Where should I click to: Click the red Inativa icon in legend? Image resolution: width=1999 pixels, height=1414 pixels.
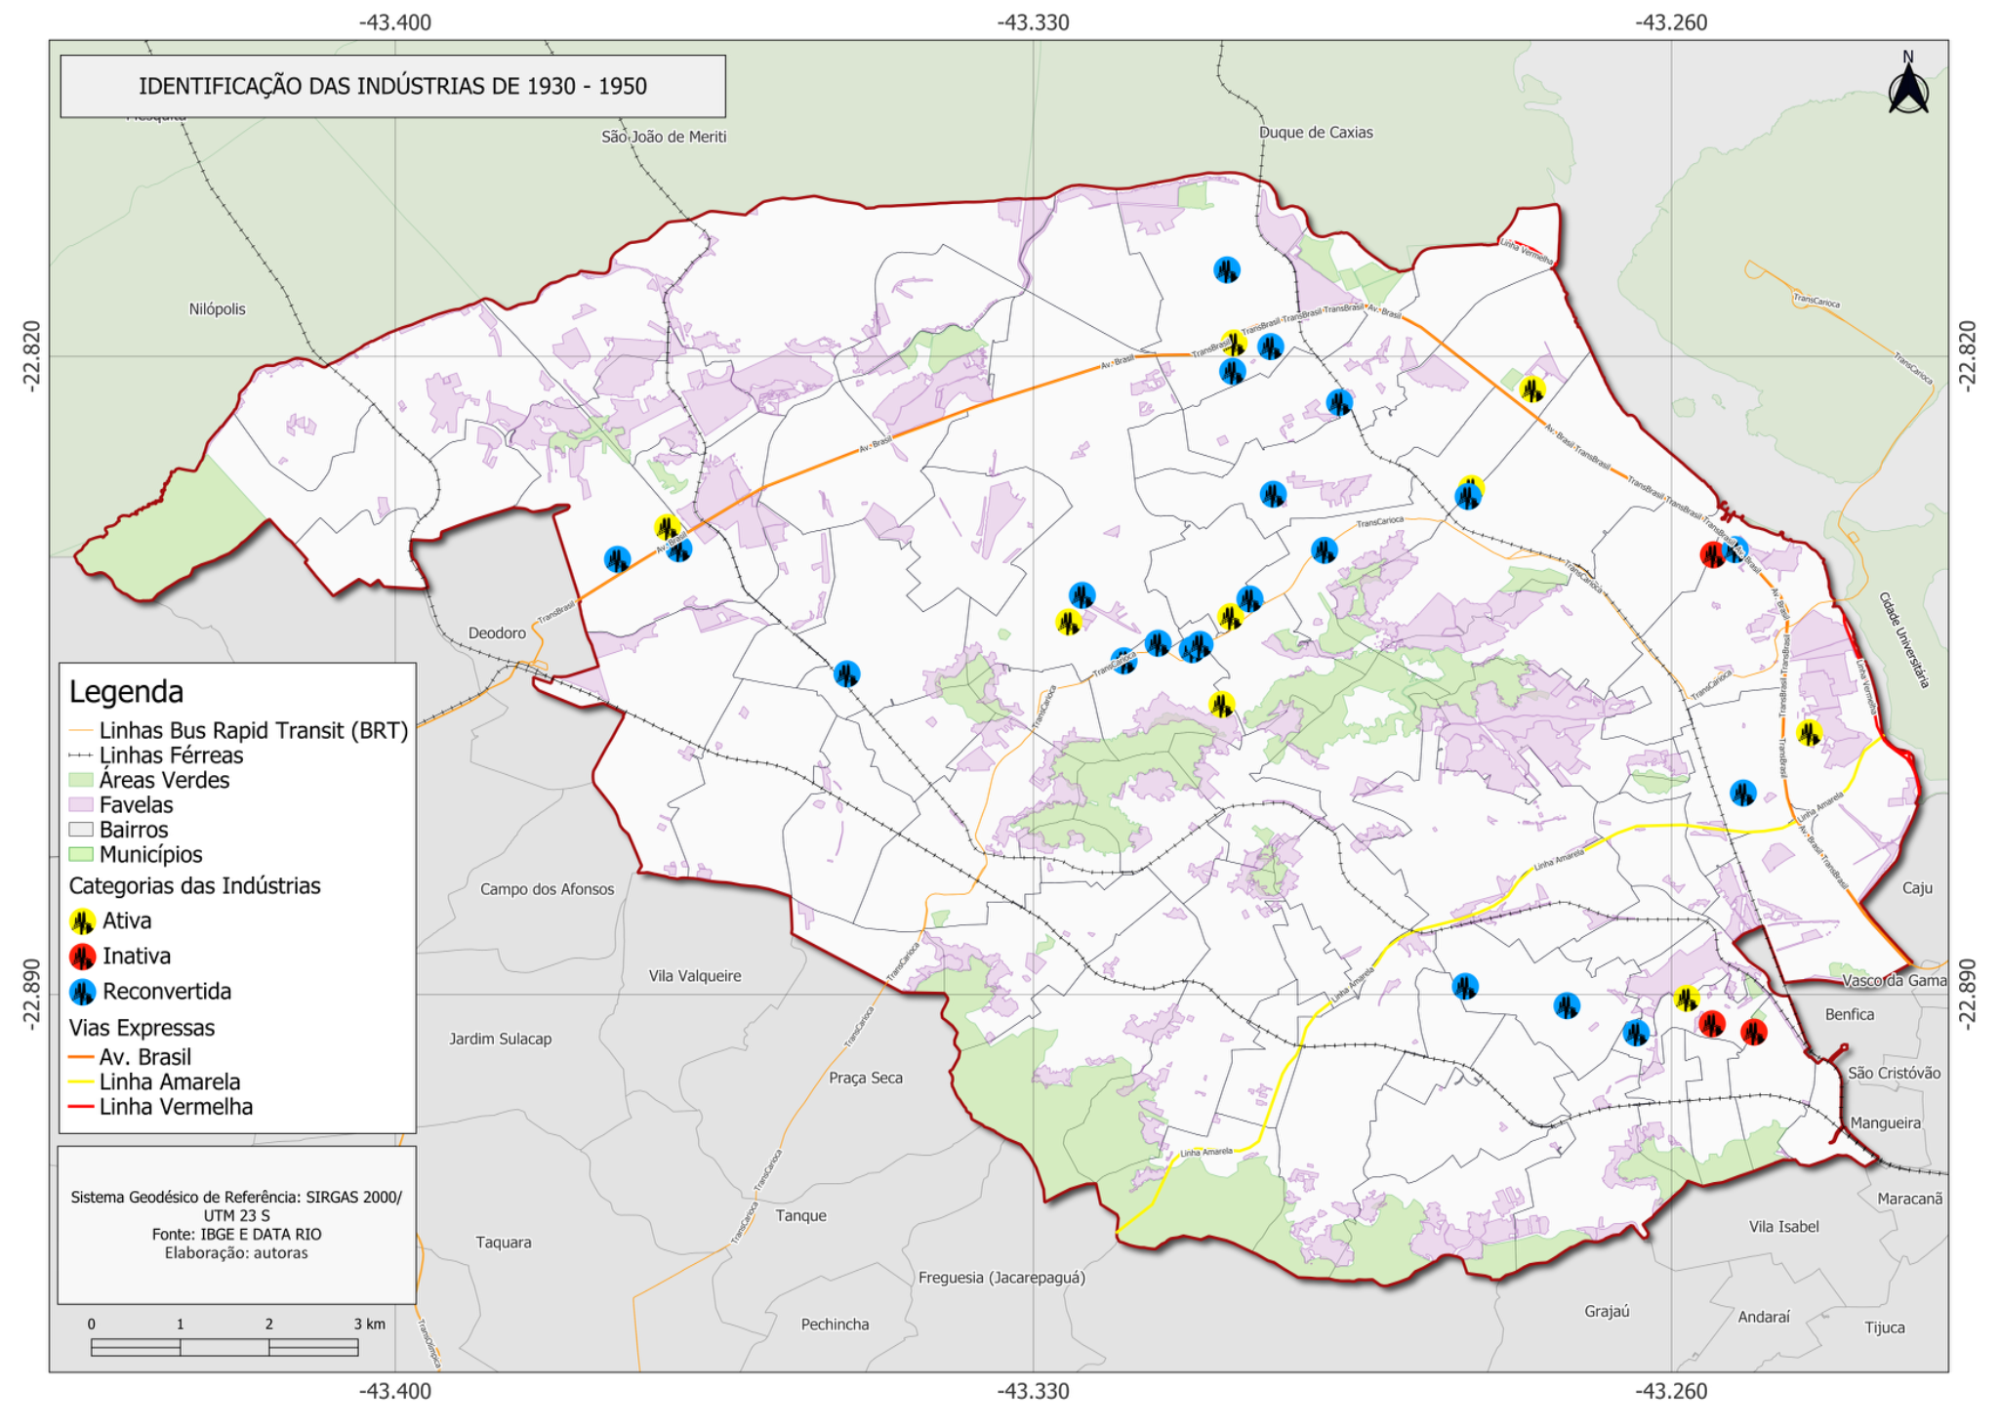coord(83,957)
